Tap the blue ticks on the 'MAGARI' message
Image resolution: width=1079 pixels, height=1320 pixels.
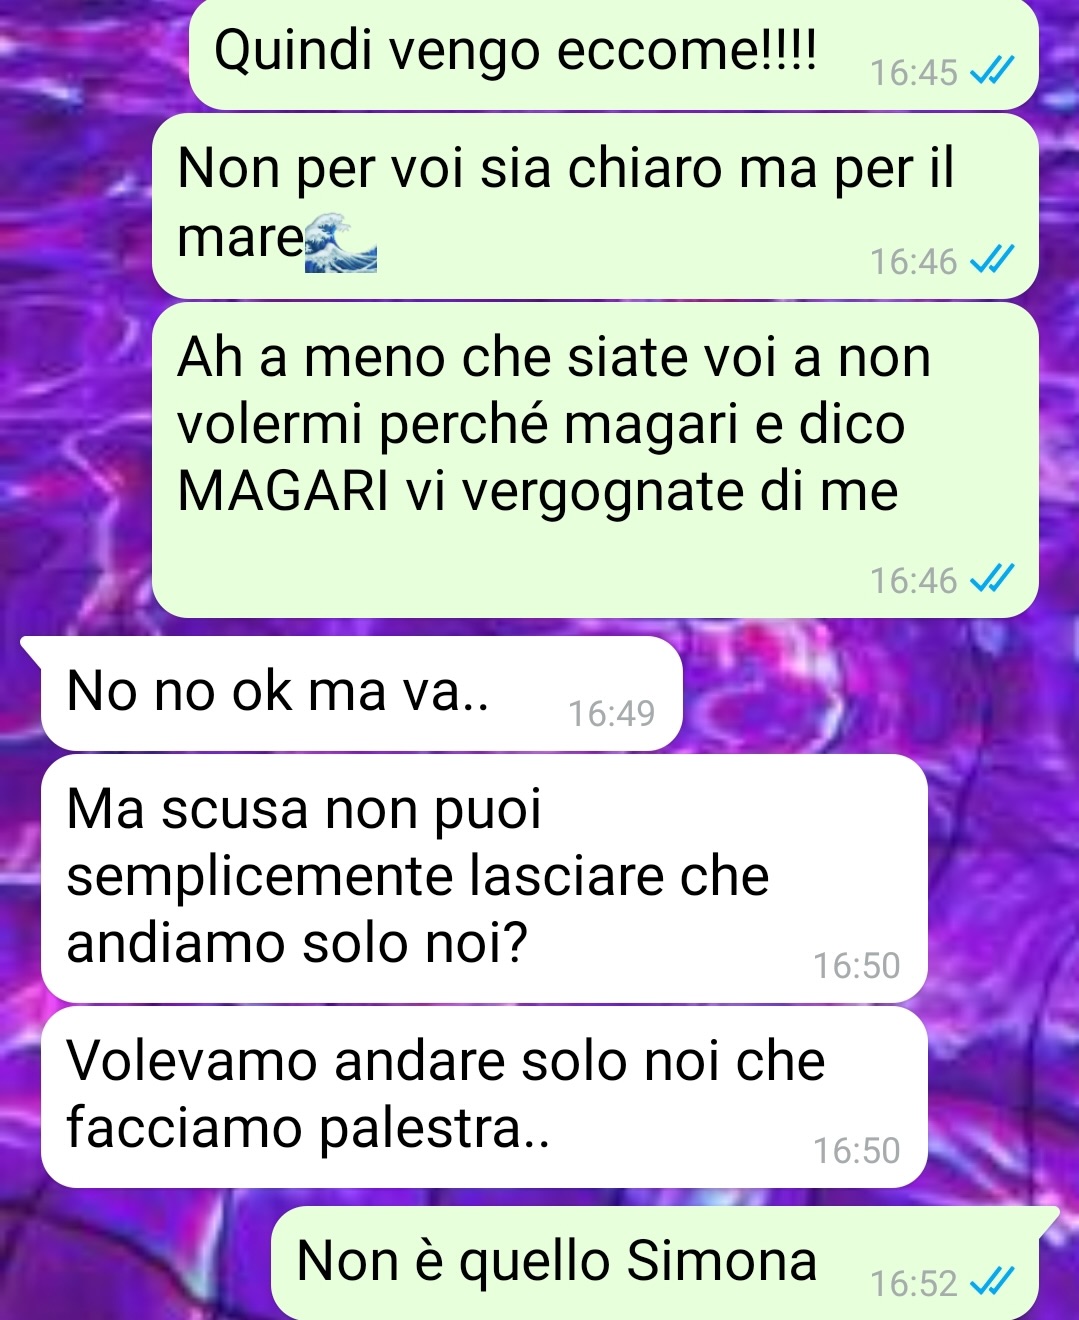(x=994, y=579)
